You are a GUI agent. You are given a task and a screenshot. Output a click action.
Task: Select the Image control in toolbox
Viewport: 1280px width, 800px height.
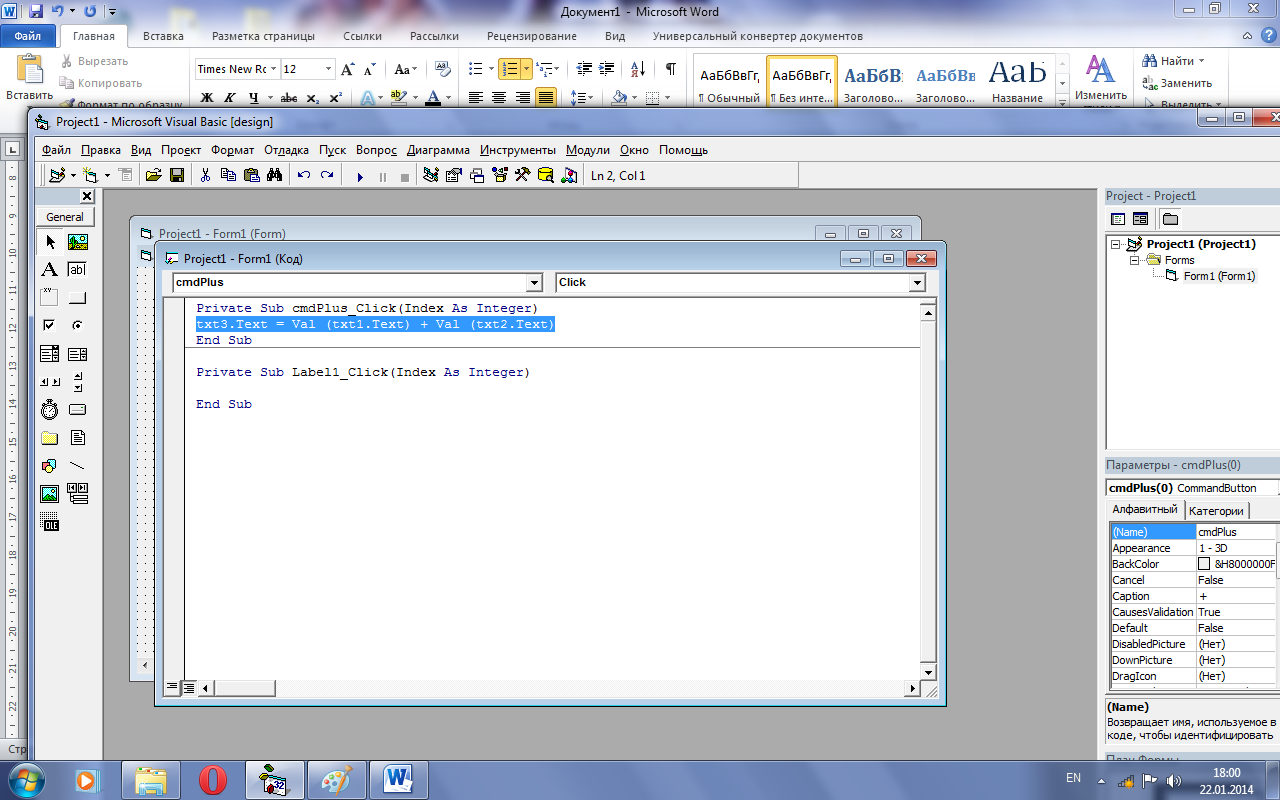click(x=49, y=494)
